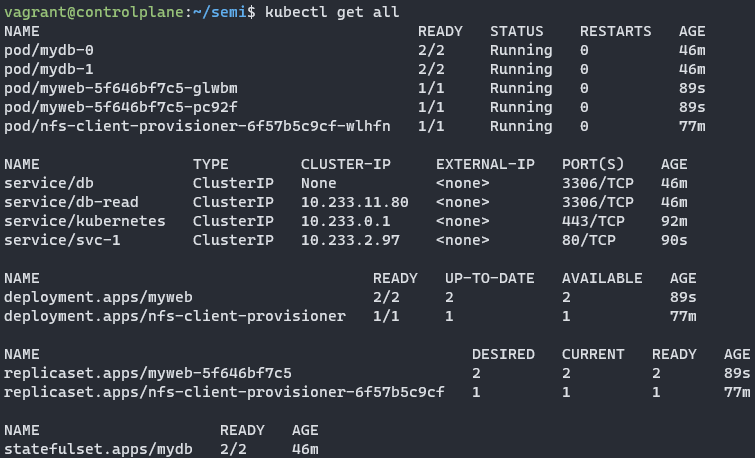Click the '77m' age of nfs-client-provisioner pod
Image resolution: width=755 pixels, height=458 pixels.
(692, 127)
